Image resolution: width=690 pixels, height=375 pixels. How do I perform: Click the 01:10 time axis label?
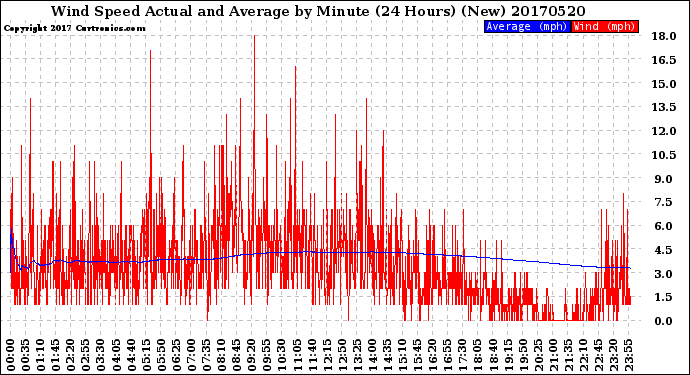pyautogui.click(x=40, y=355)
